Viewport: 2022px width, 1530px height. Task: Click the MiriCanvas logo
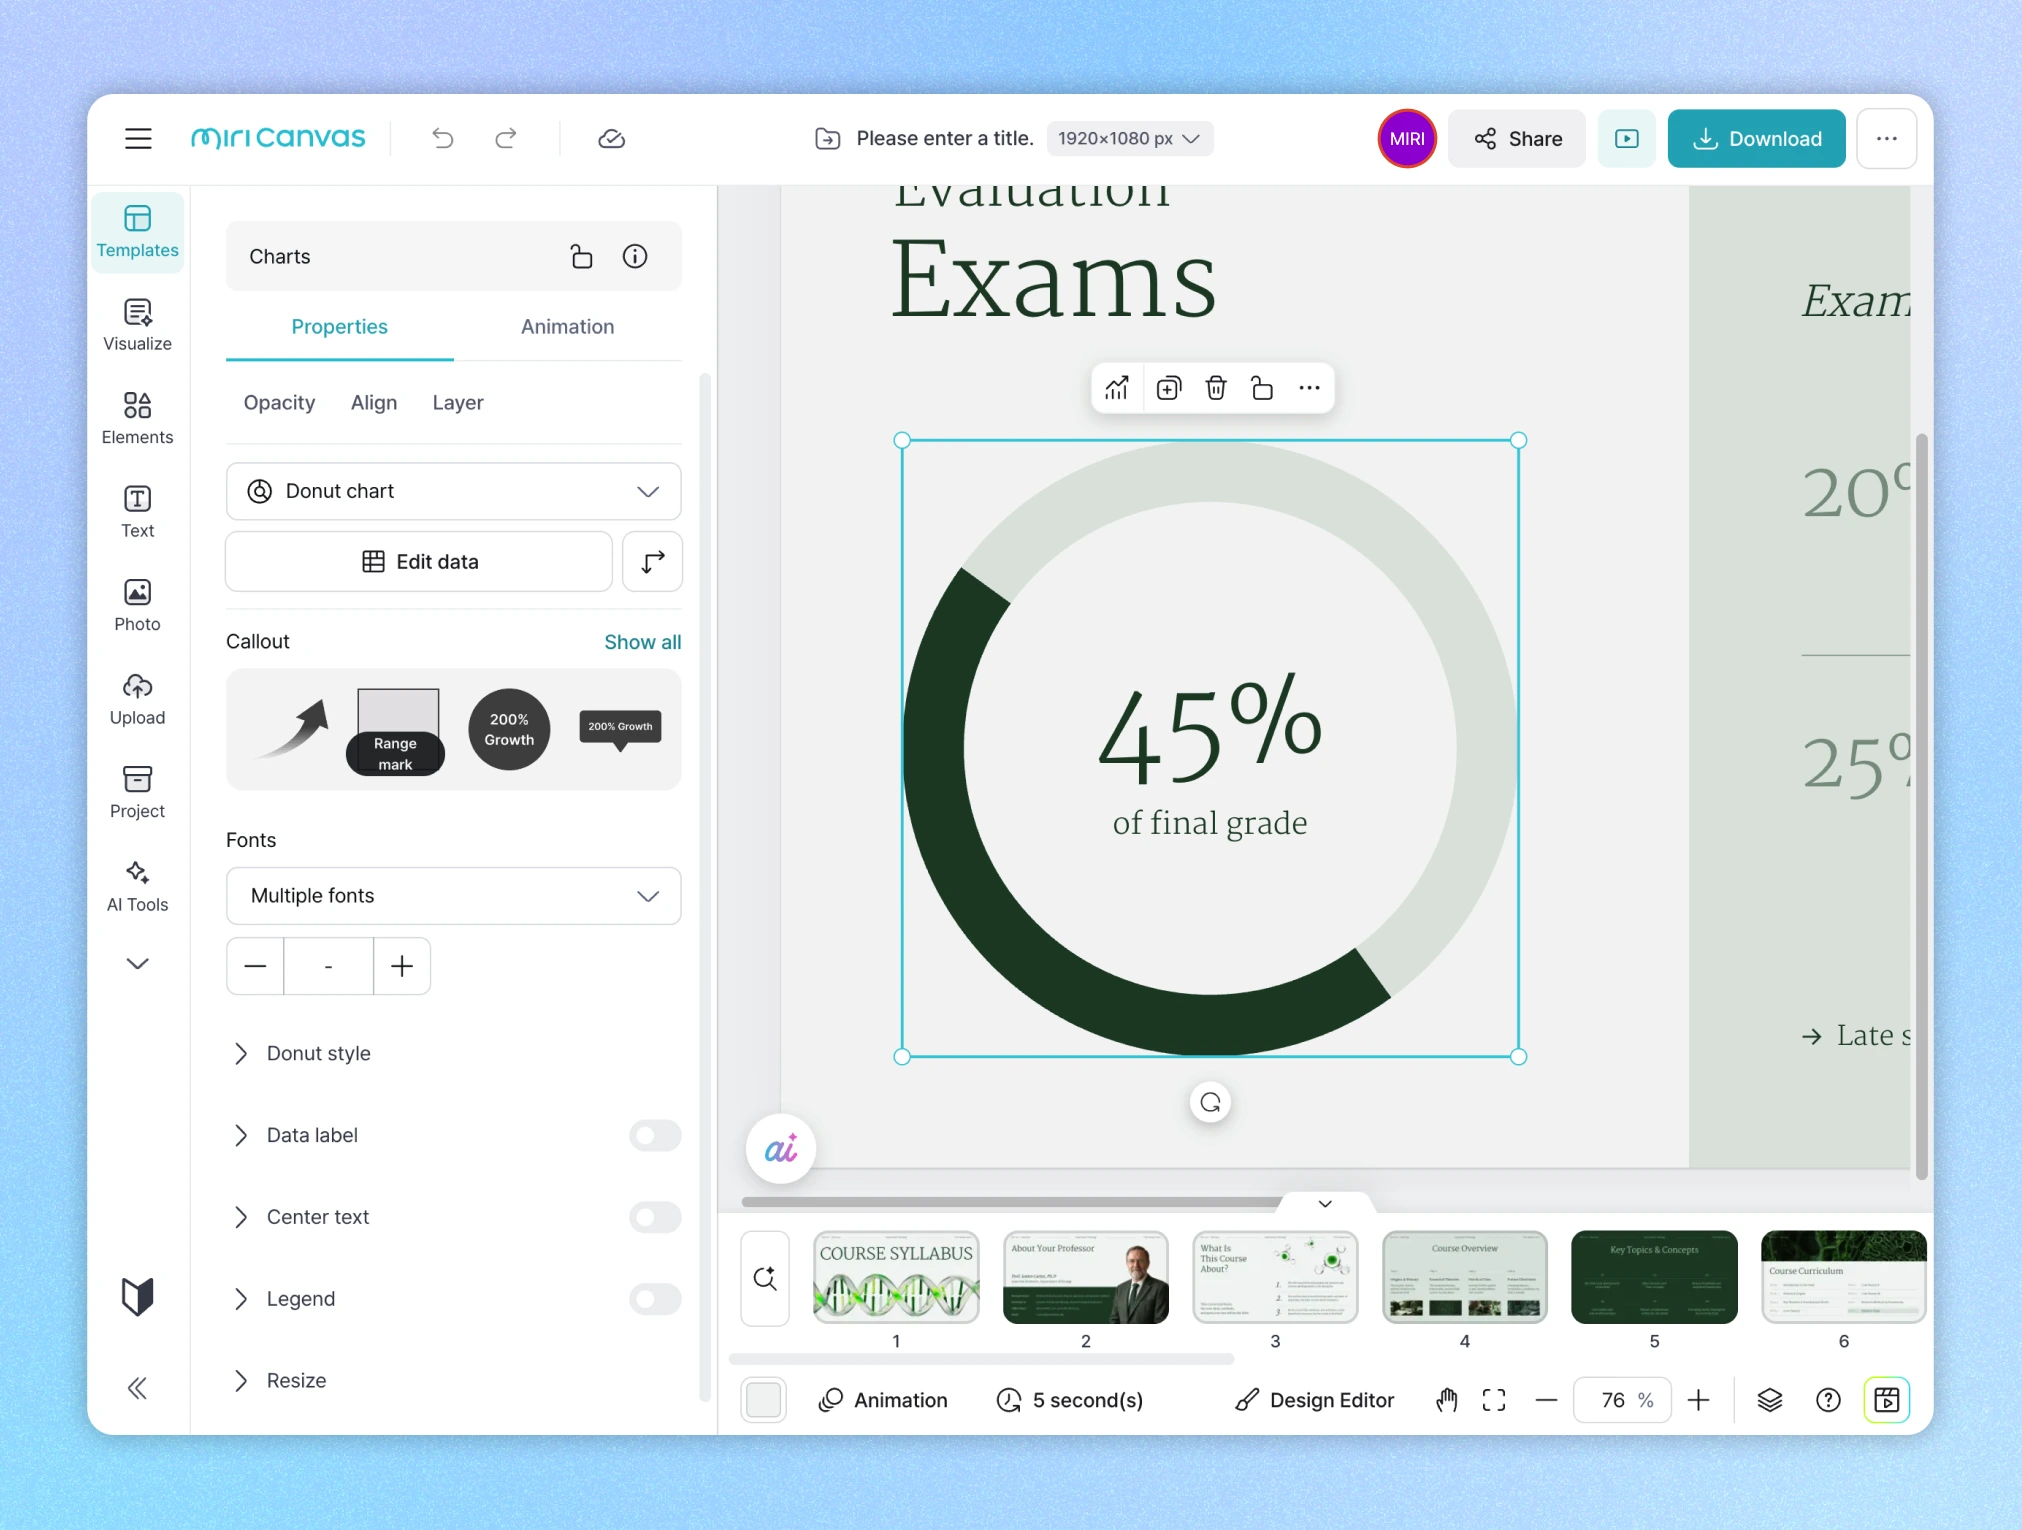(278, 138)
